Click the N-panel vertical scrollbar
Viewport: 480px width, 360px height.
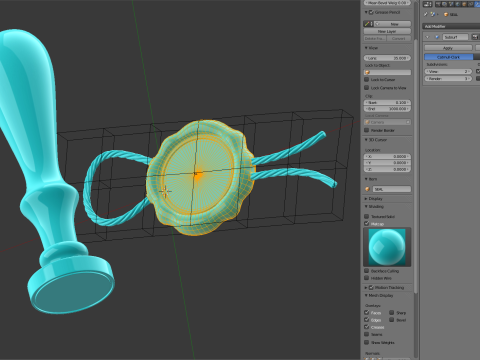(x=416, y=167)
